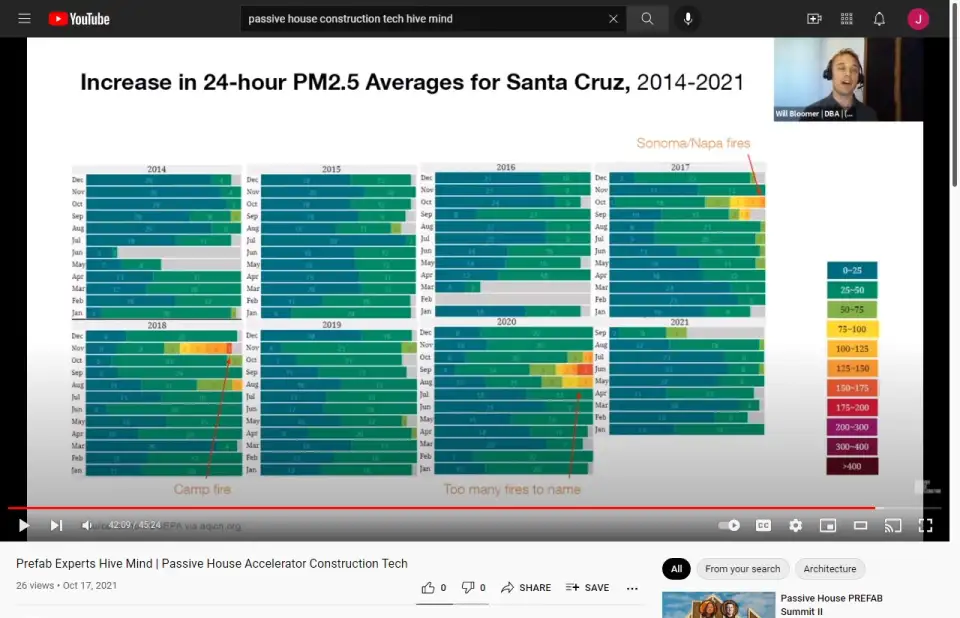Play the video
The height and width of the screenshot is (618, 960).
(x=24, y=525)
